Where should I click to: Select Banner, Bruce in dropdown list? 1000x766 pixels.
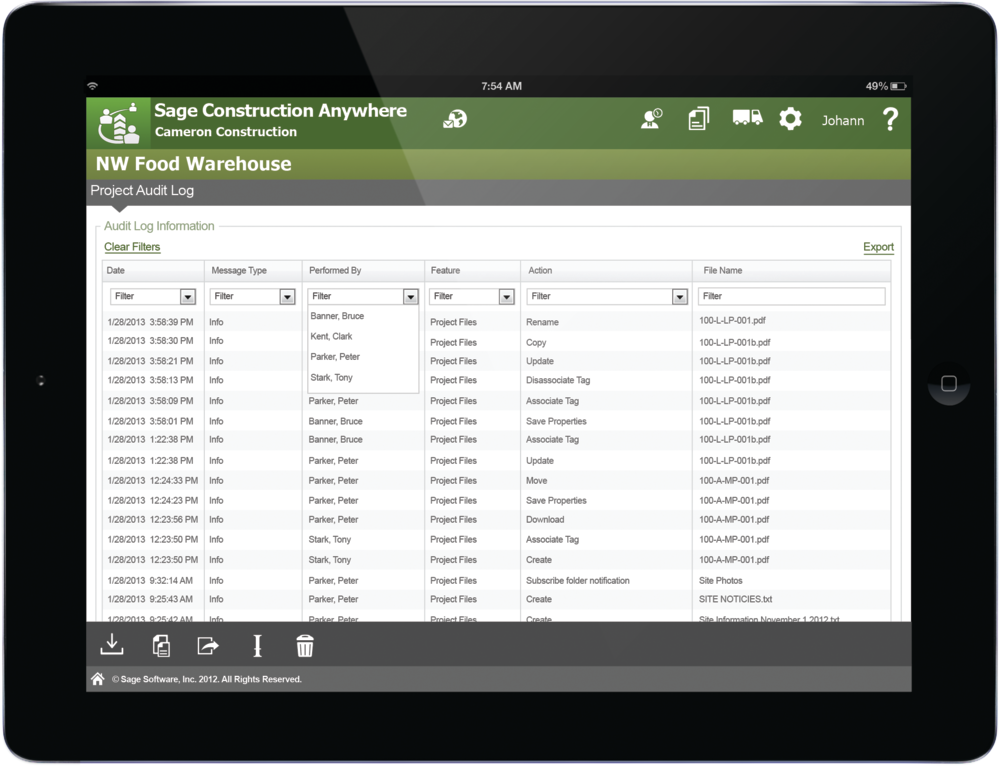pyautogui.click(x=337, y=316)
